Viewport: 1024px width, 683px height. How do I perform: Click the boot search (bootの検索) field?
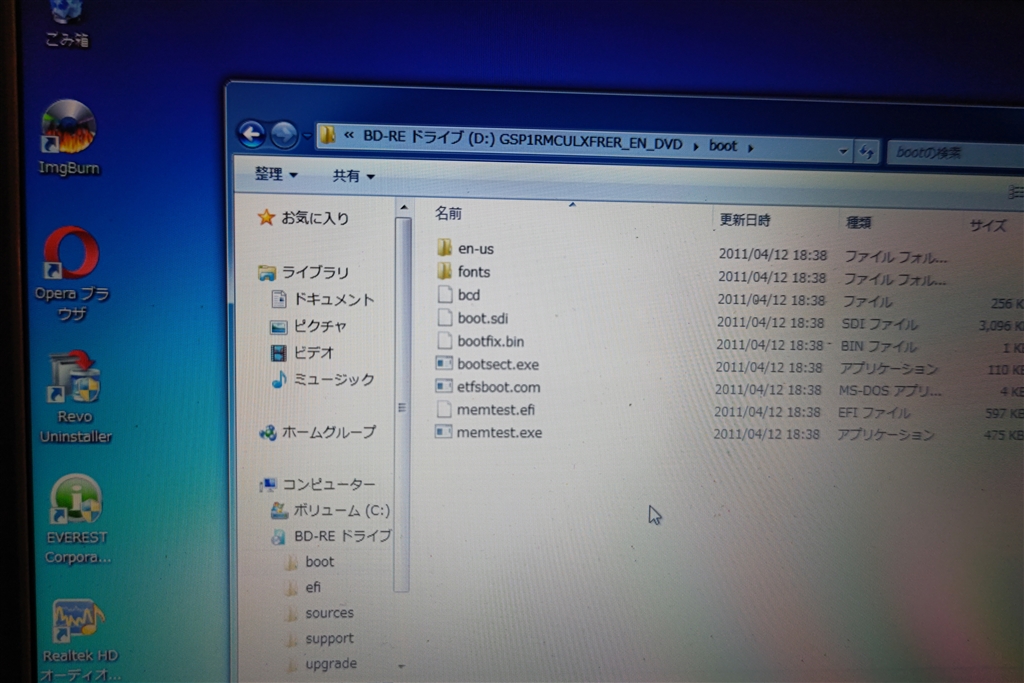957,153
